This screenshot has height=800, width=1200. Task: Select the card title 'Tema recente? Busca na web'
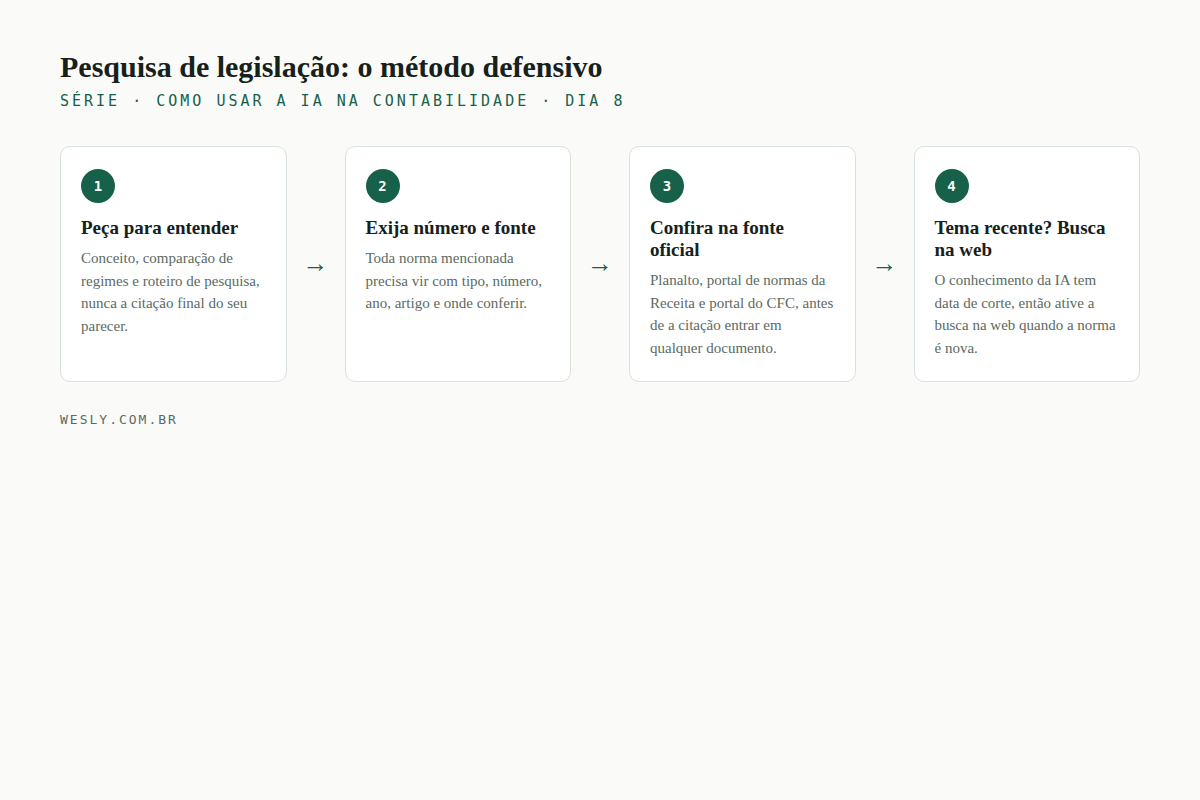tap(1020, 239)
